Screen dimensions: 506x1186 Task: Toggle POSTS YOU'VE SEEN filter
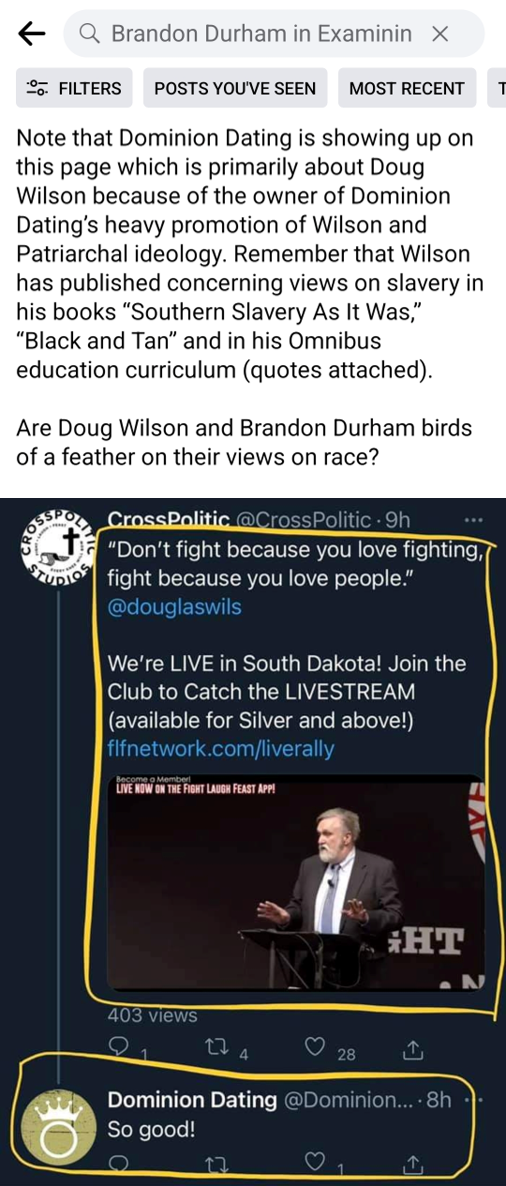tap(235, 88)
